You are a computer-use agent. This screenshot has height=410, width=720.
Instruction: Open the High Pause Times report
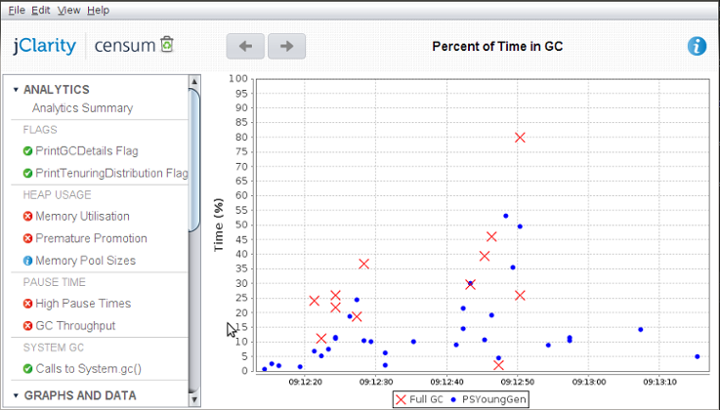tap(83, 303)
